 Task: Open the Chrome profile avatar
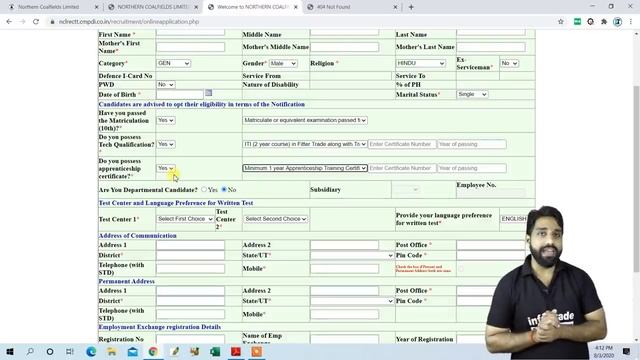tap(618, 22)
